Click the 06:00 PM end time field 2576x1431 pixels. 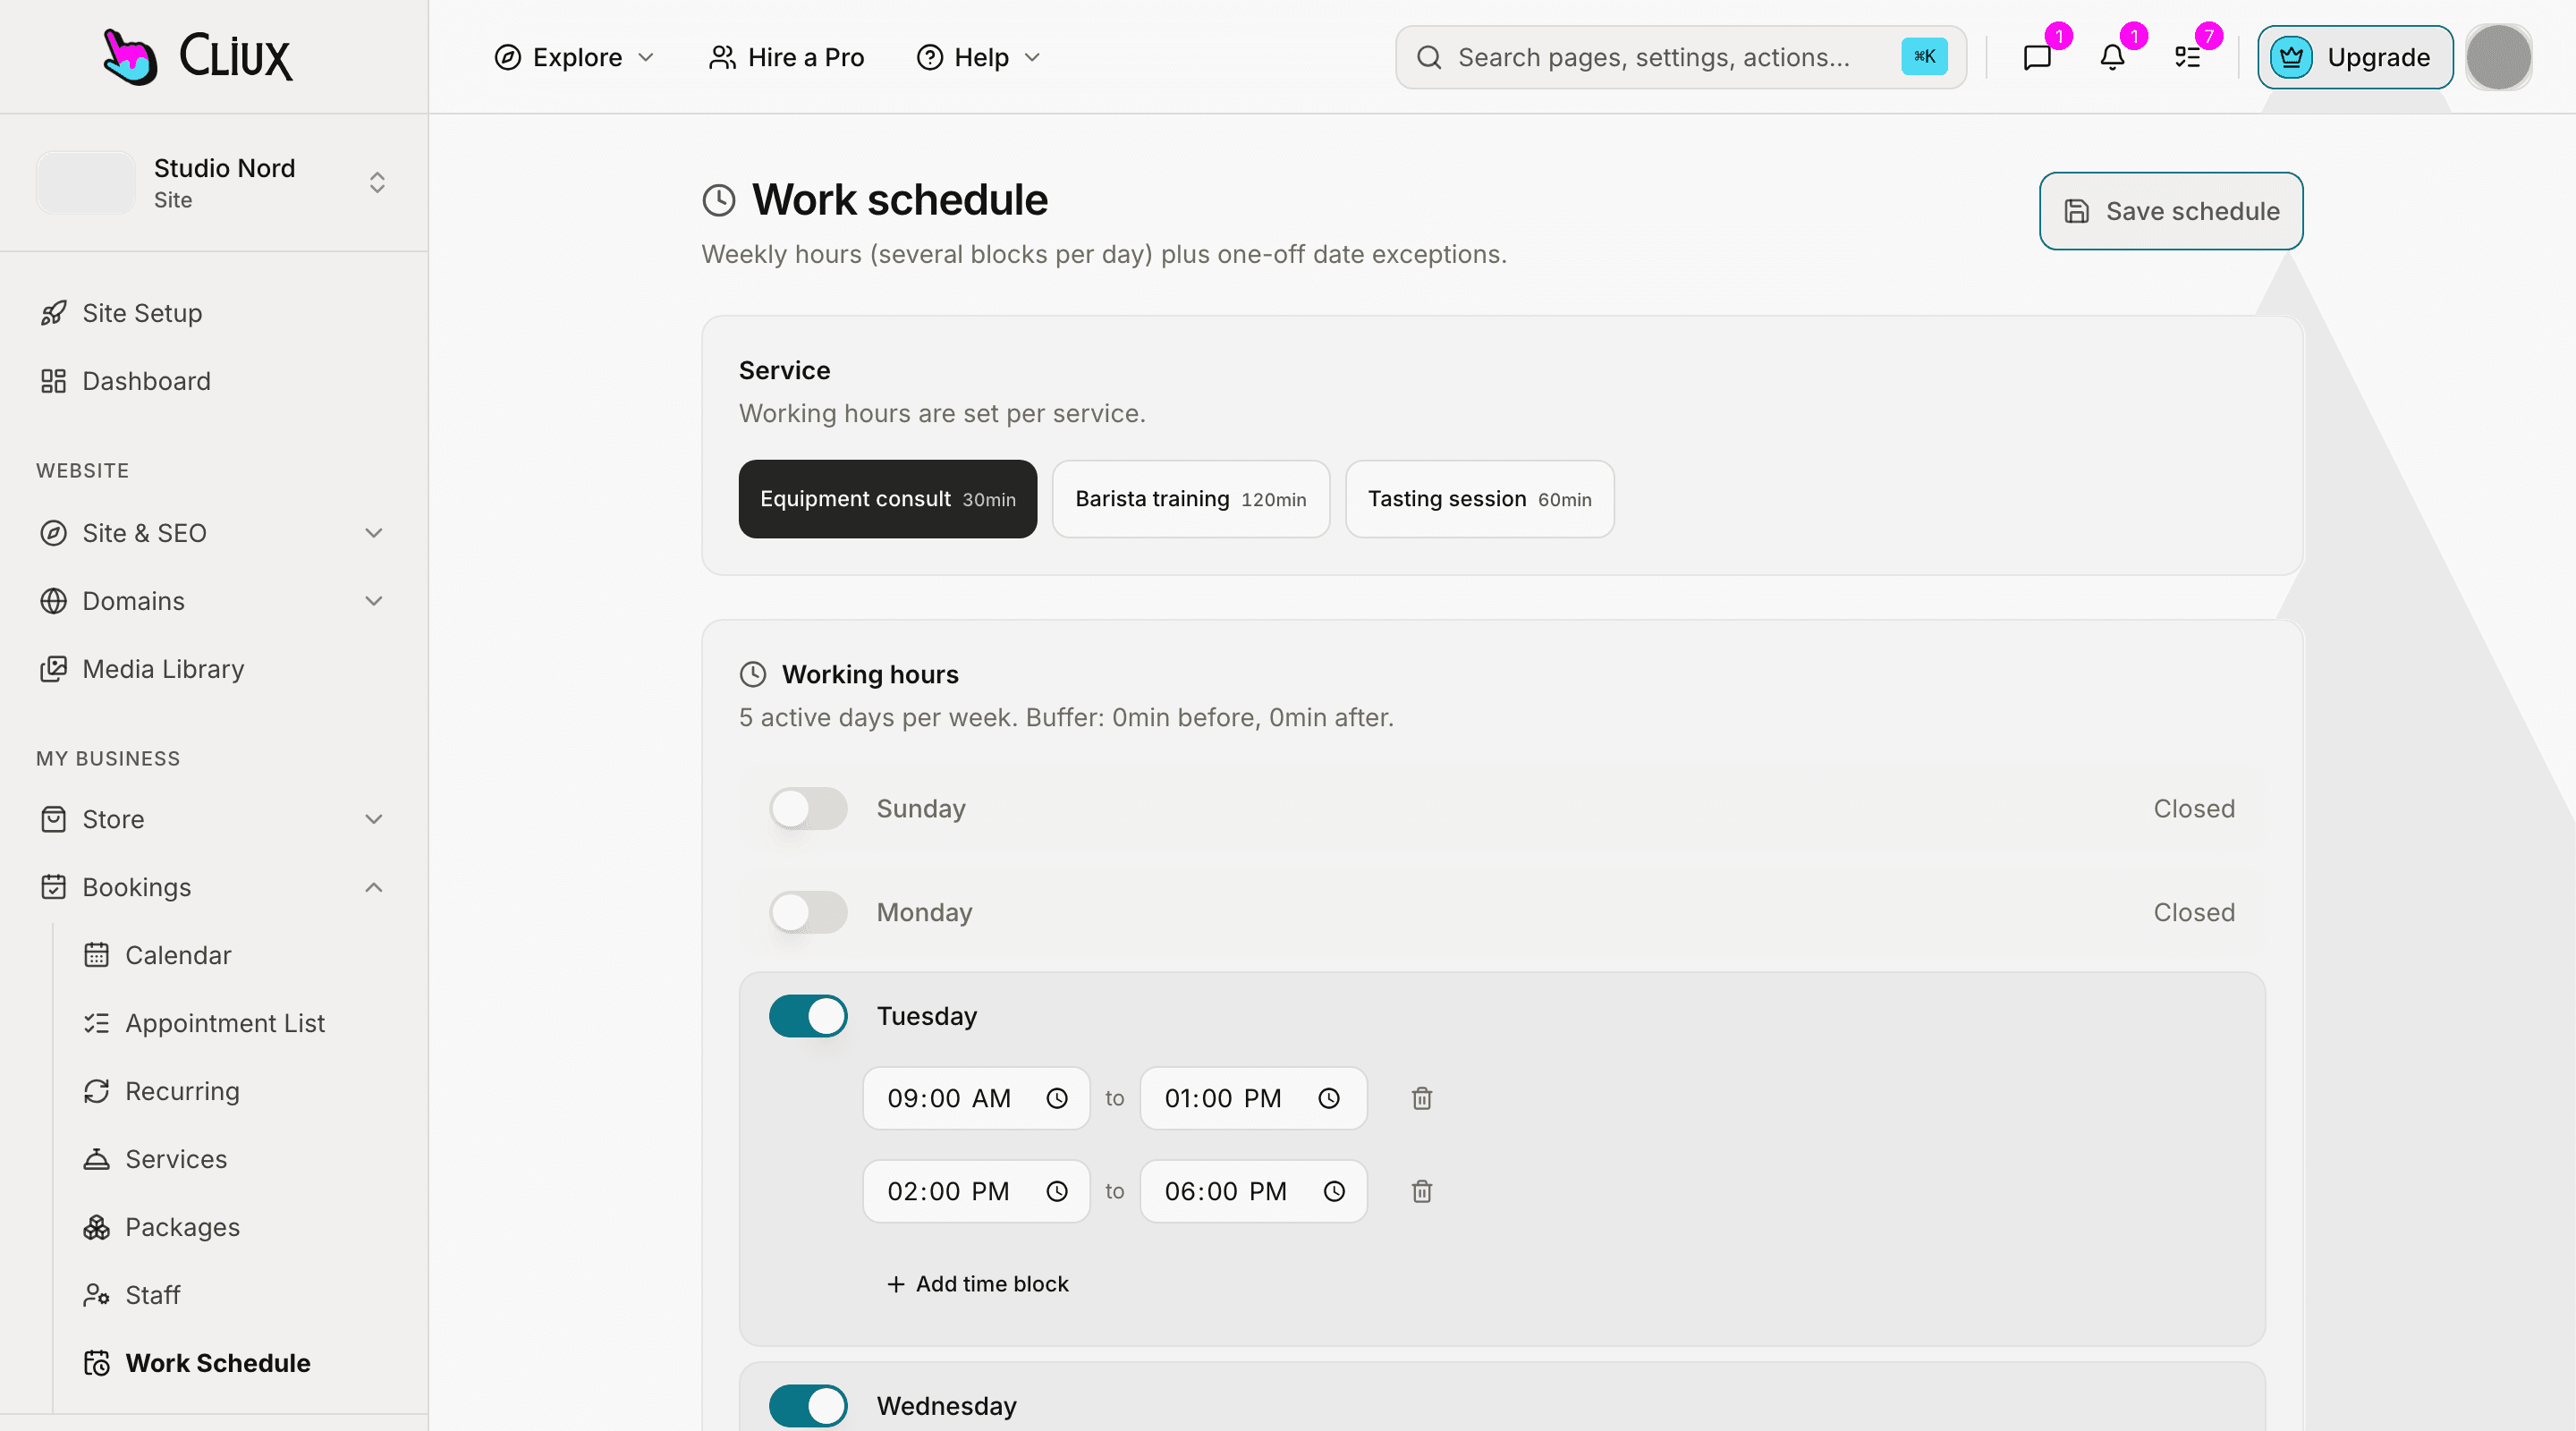tap(1254, 1191)
